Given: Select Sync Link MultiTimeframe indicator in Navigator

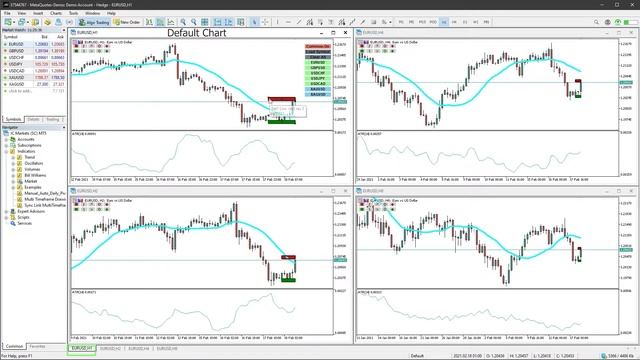Looking at the screenshot, I should 45,205.
